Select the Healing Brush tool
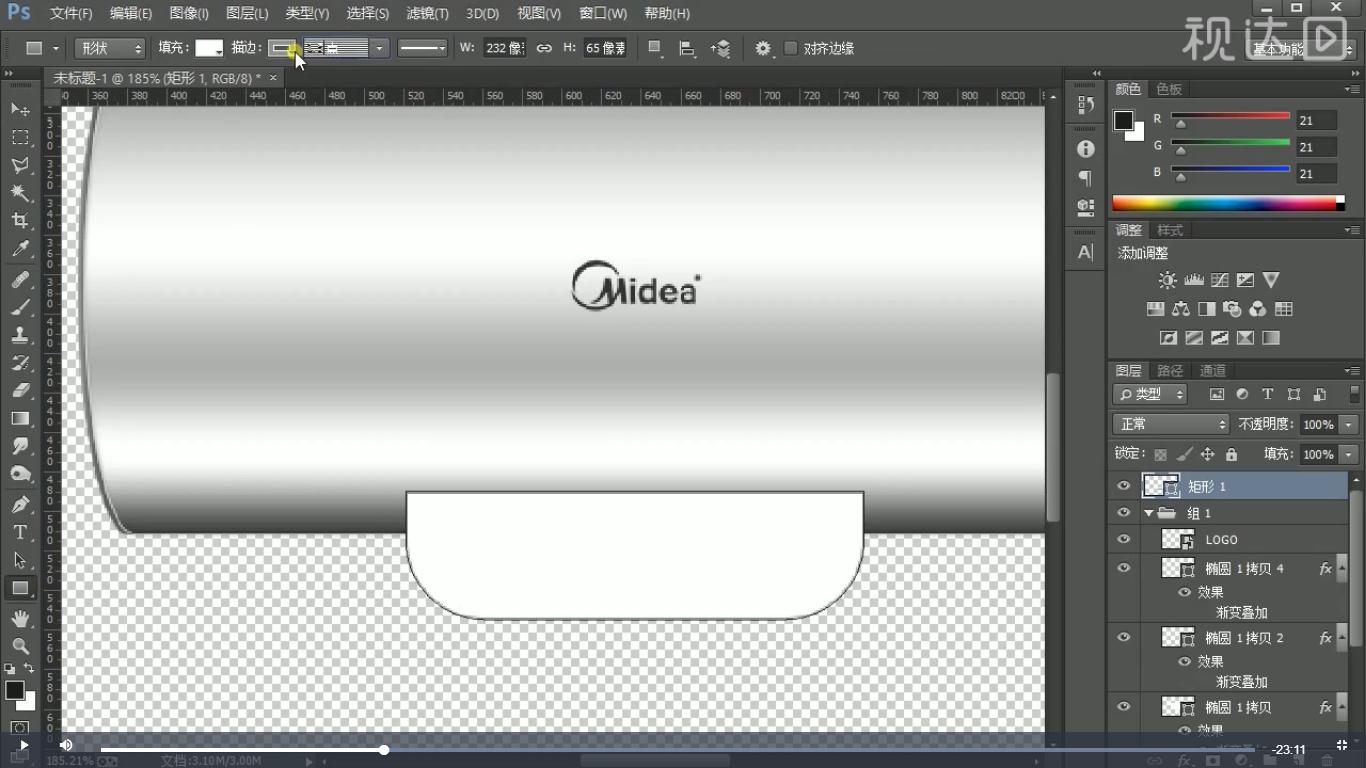 (20, 280)
